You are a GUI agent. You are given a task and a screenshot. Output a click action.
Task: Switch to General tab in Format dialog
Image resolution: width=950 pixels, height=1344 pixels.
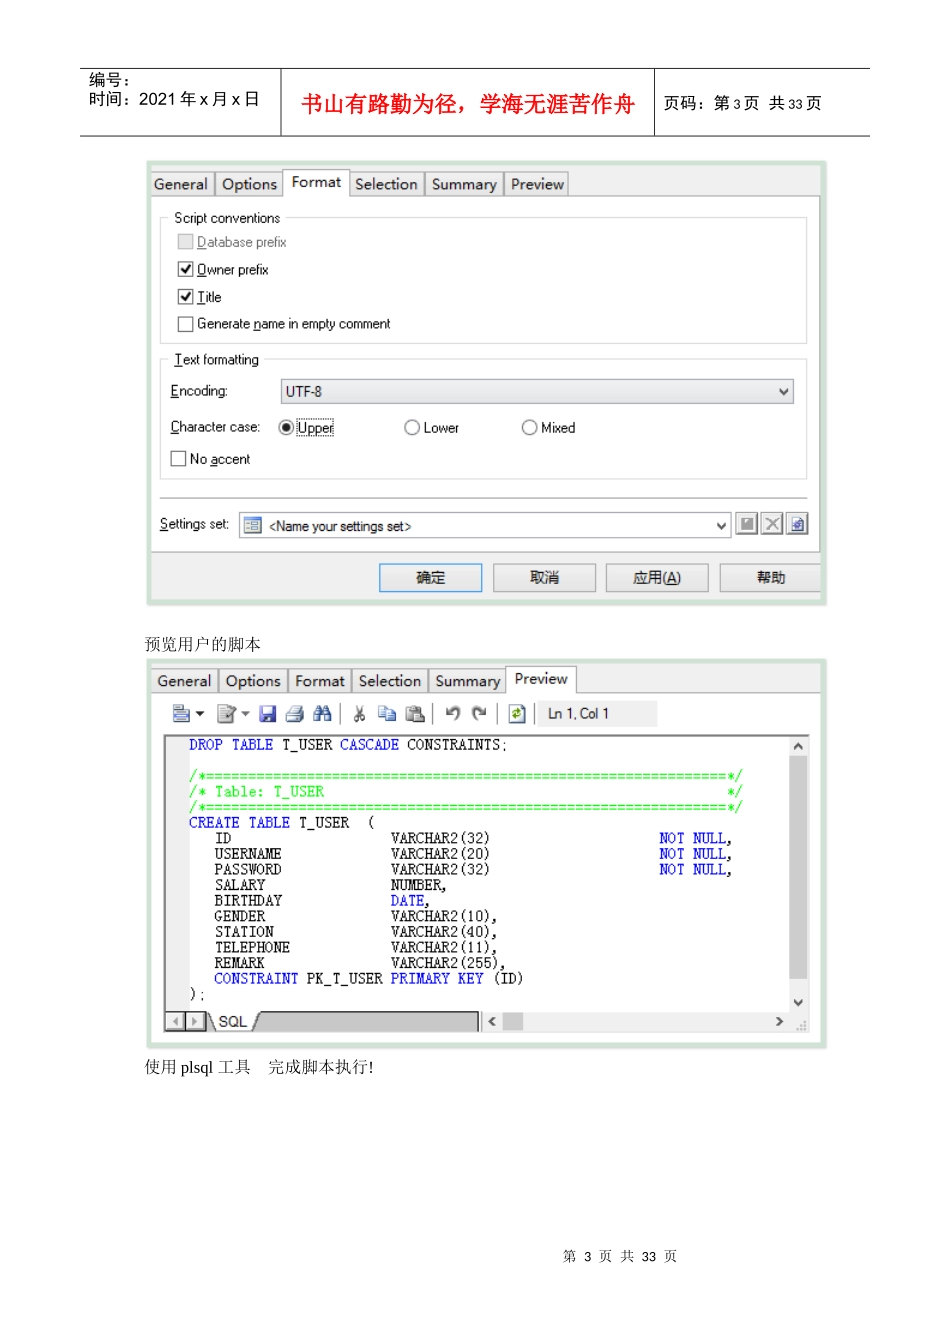tap(181, 184)
